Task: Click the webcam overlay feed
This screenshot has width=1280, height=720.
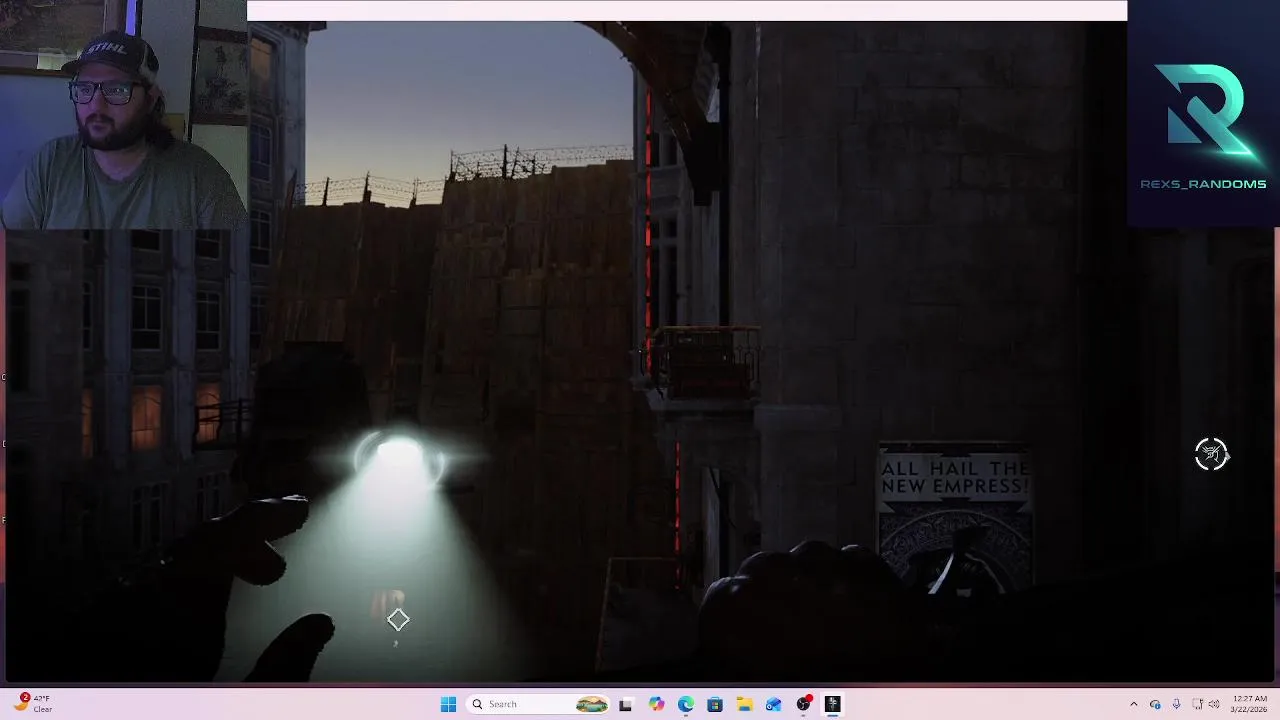Action: (124, 115)
